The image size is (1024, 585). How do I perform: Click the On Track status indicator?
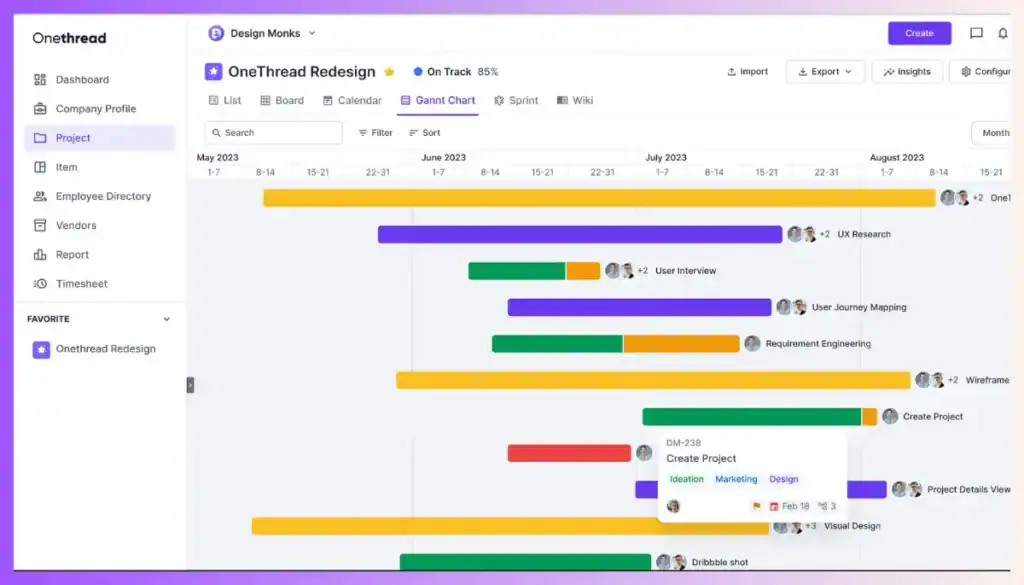pos(442,72)
